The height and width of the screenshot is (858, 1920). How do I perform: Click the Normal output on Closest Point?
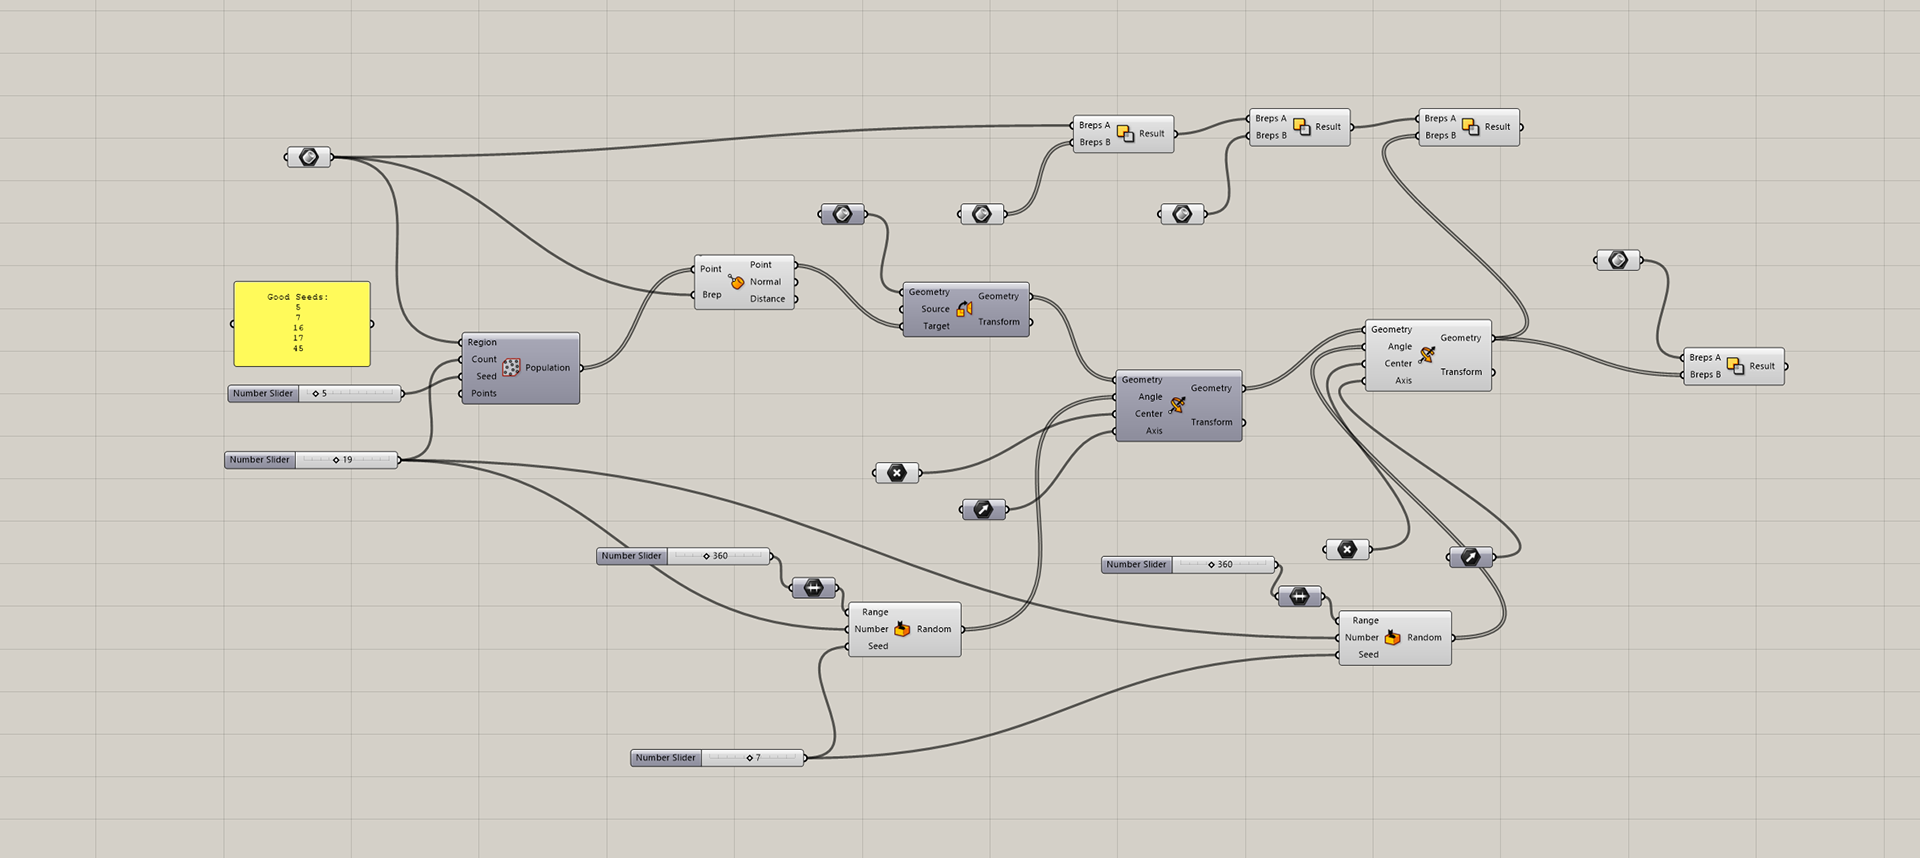pos(765,282)
